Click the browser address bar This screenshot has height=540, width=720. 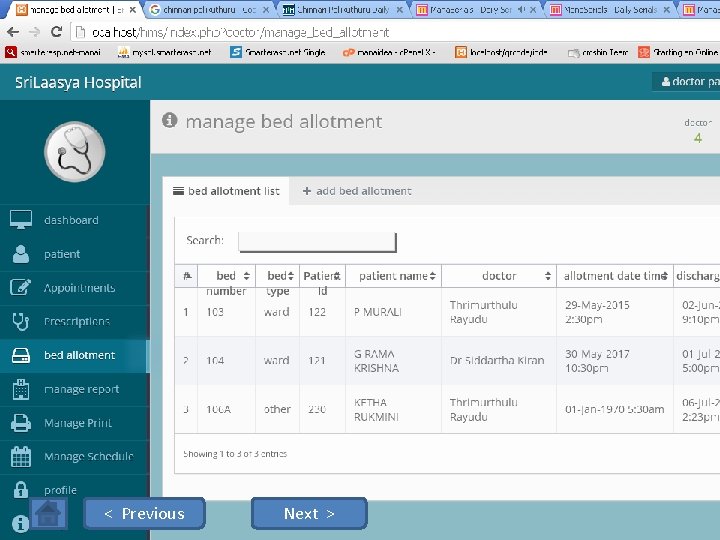(x=395, y=32)
